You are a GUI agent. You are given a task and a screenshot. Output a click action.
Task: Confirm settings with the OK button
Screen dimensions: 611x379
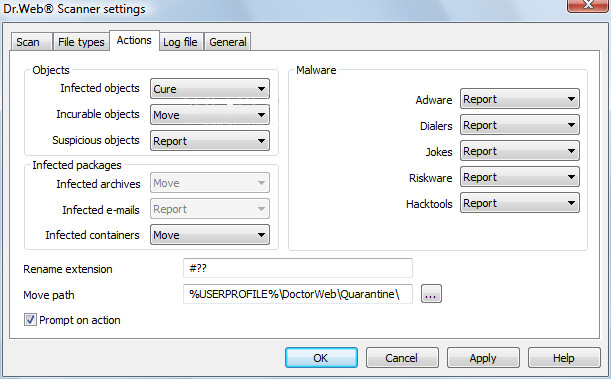point(321,358)
